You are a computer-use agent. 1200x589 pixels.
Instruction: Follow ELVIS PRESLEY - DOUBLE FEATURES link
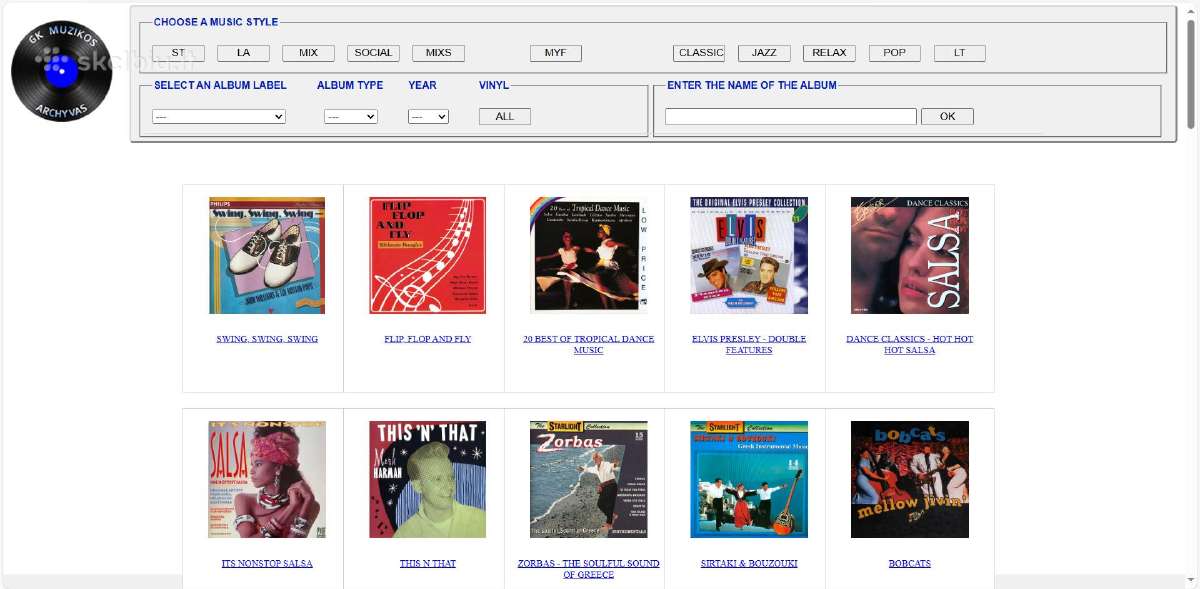click(x=749, y=344)
